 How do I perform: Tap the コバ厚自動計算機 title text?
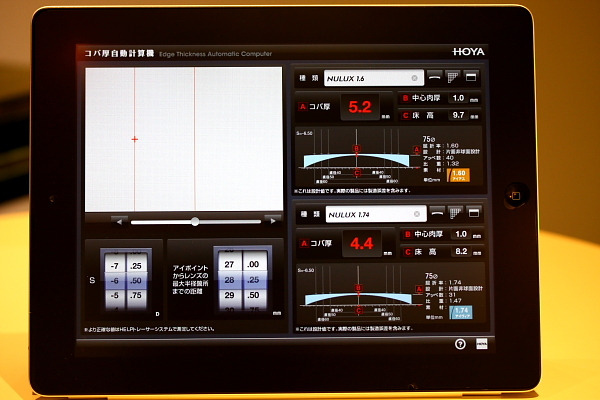(x=119, y=53)
